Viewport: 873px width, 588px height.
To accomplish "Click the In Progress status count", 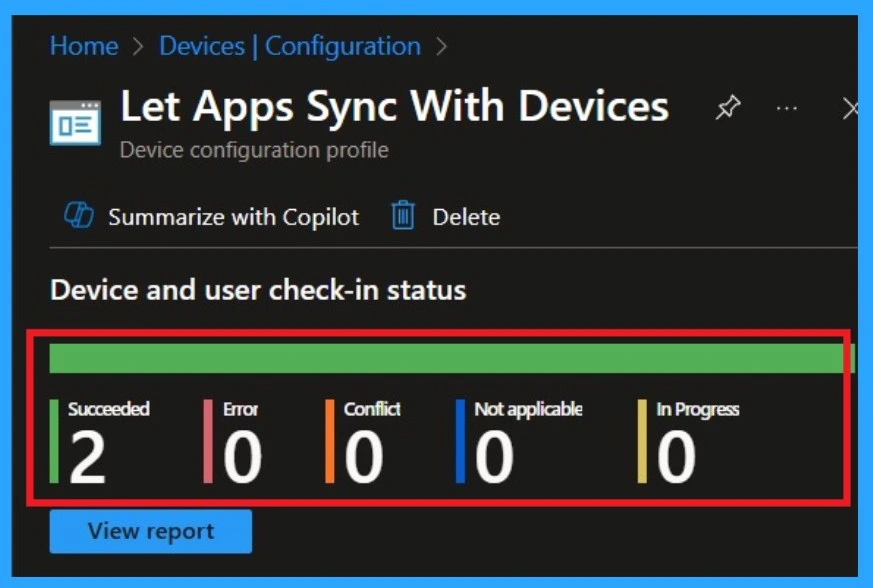I will point(676,458).
